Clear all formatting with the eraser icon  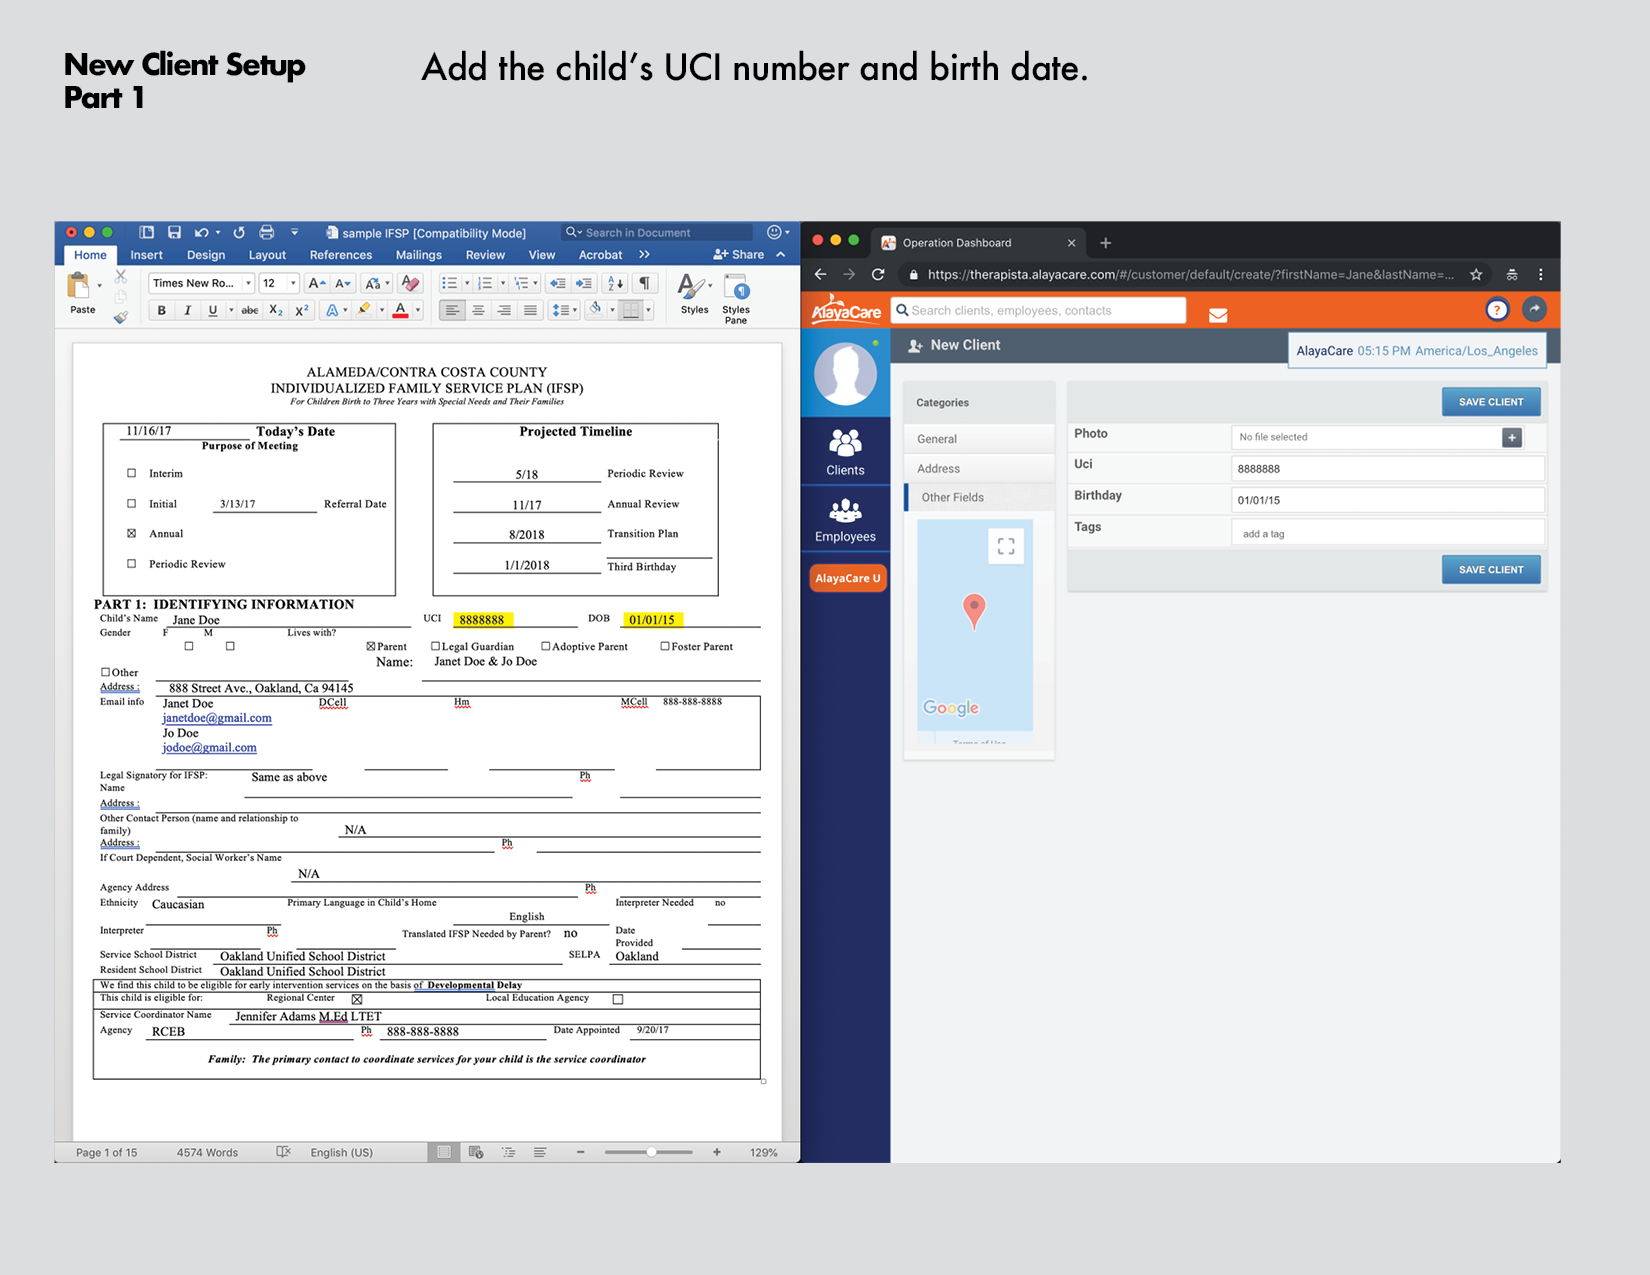click(x=410, y=283)
